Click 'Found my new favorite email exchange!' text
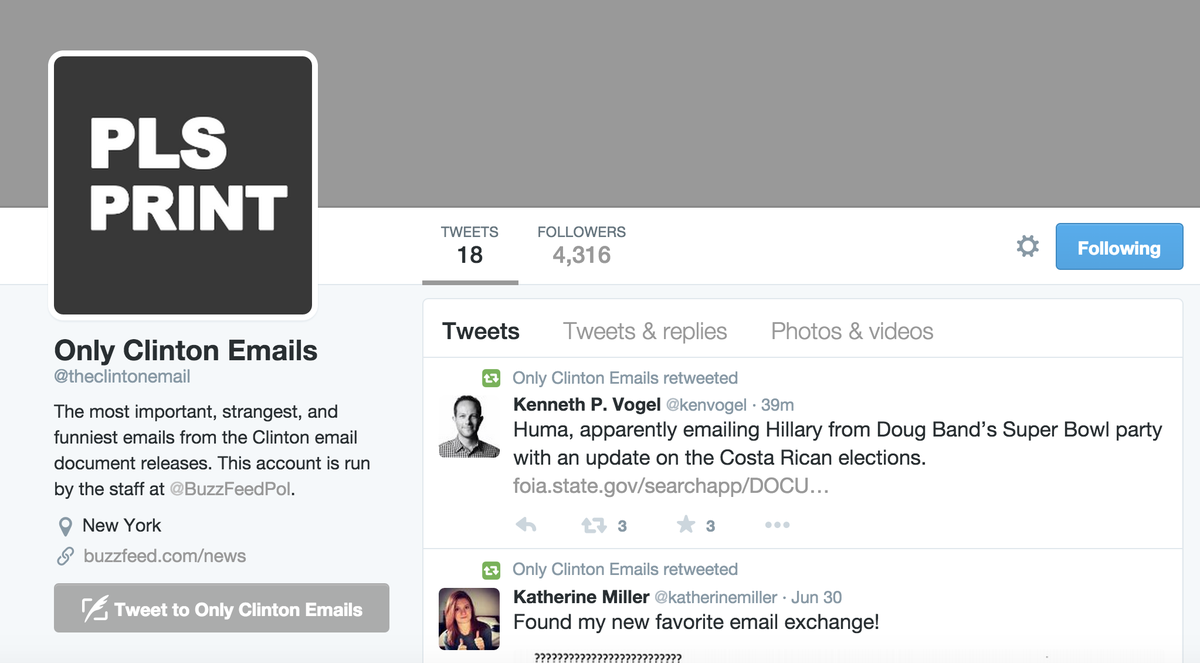 pyautogui.click(x=696, y=622)
